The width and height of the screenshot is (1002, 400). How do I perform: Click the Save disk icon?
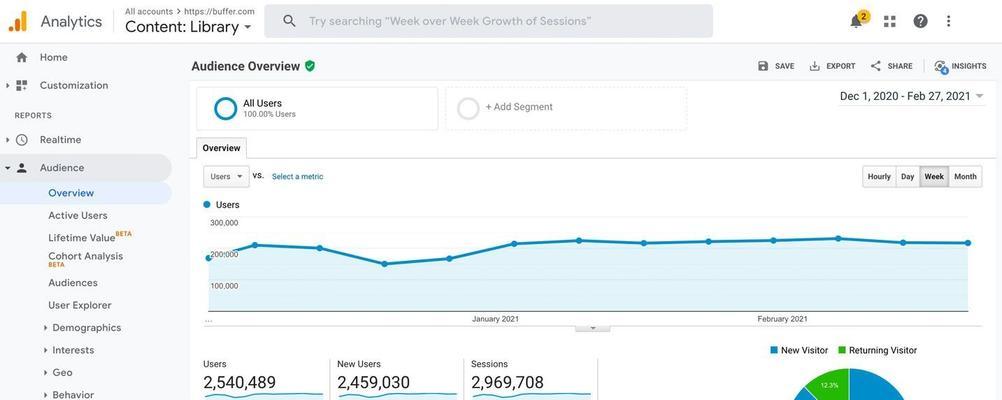pyautogui.click(x=763, y=66)
